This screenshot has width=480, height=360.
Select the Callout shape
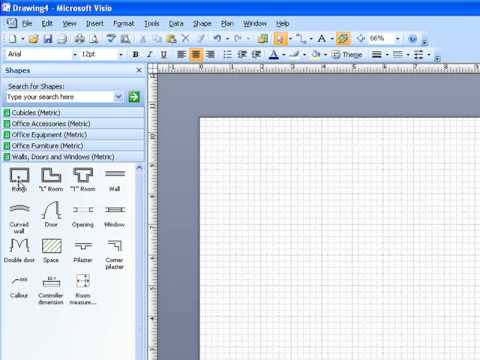pos(19,287)
